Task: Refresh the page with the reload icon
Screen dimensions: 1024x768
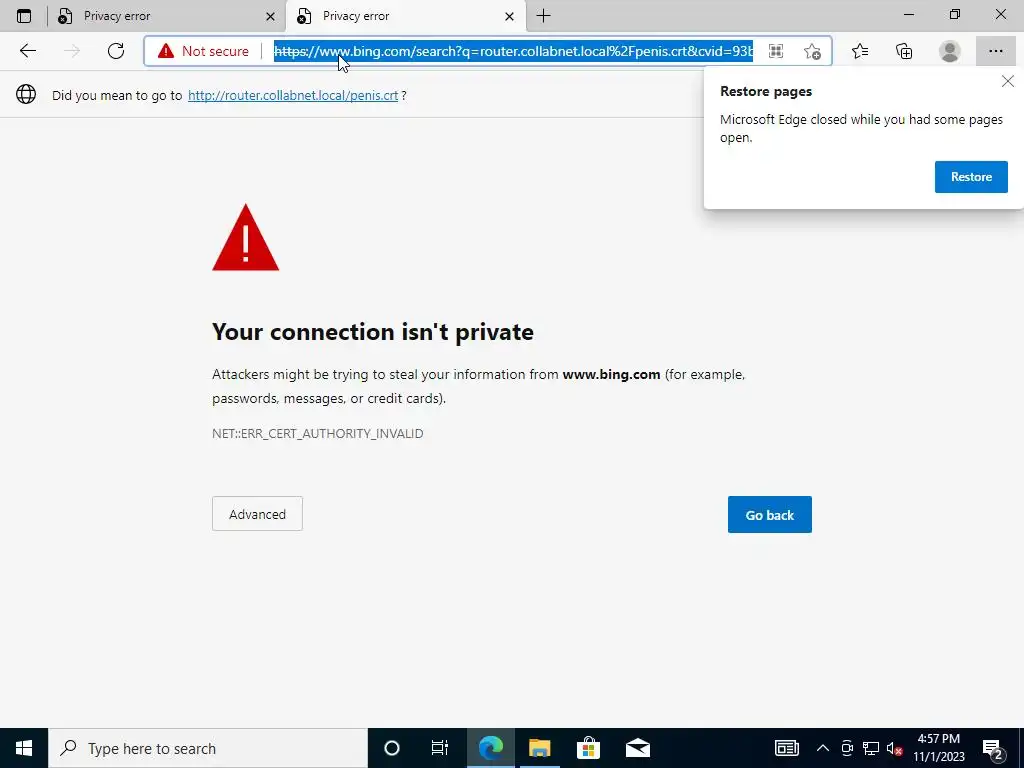Action: (x=116, y=51)
